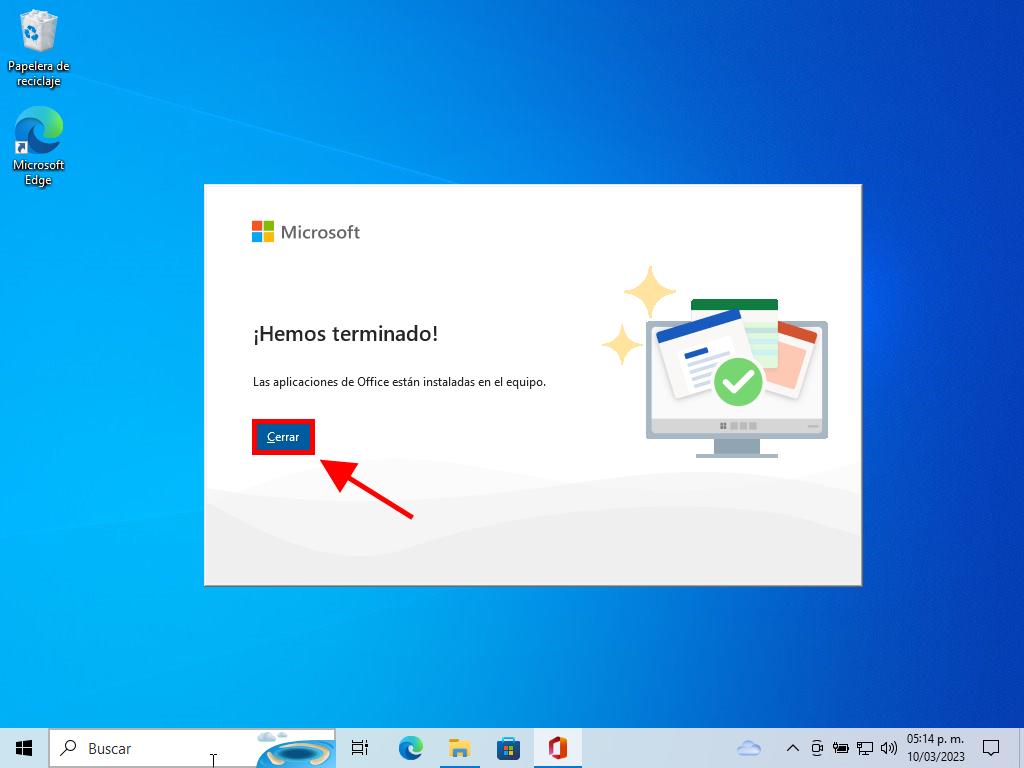This screenshot has width=1024, height=768.
Task: Switch to the Office installer taskbar icon
Action: coord(557,748)
